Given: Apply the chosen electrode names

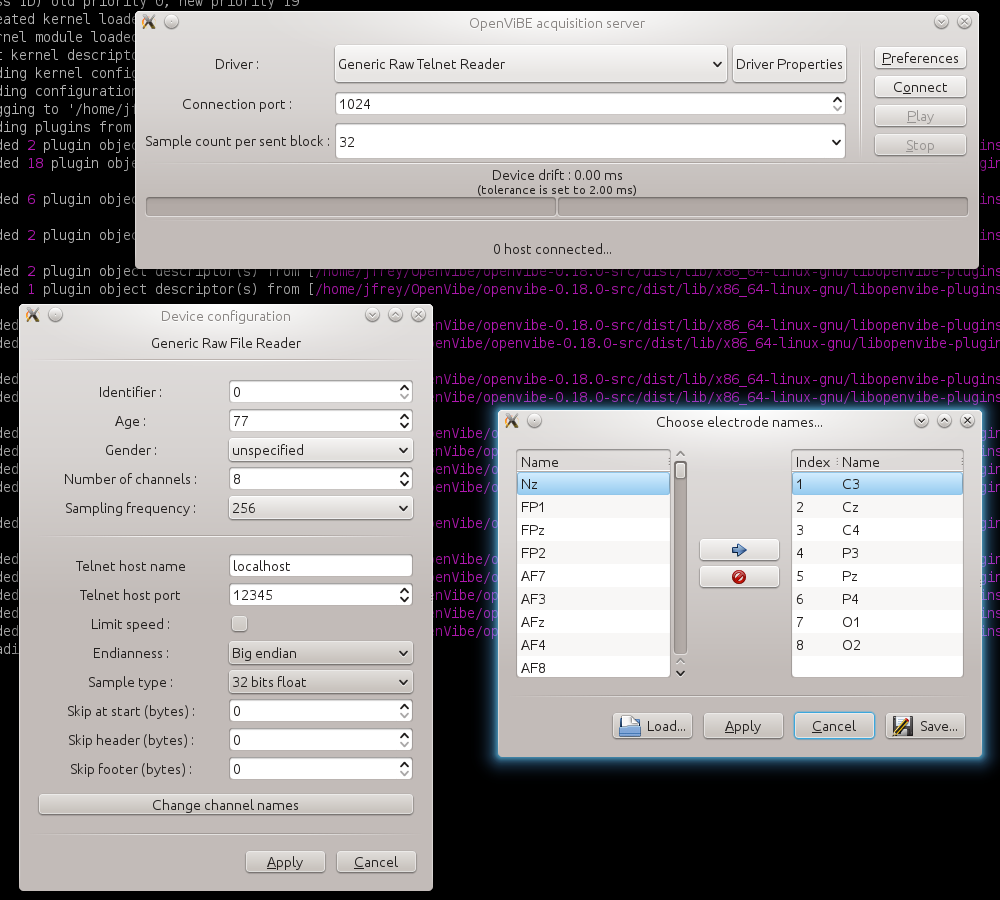Looking at the screenshot, I should (x=743, y=726).
